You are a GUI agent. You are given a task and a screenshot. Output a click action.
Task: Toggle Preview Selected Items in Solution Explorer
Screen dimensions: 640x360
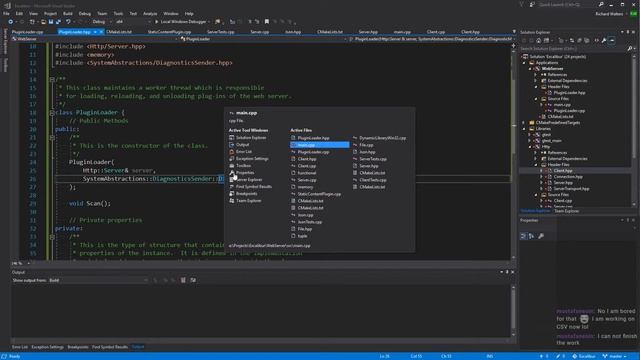611,40
